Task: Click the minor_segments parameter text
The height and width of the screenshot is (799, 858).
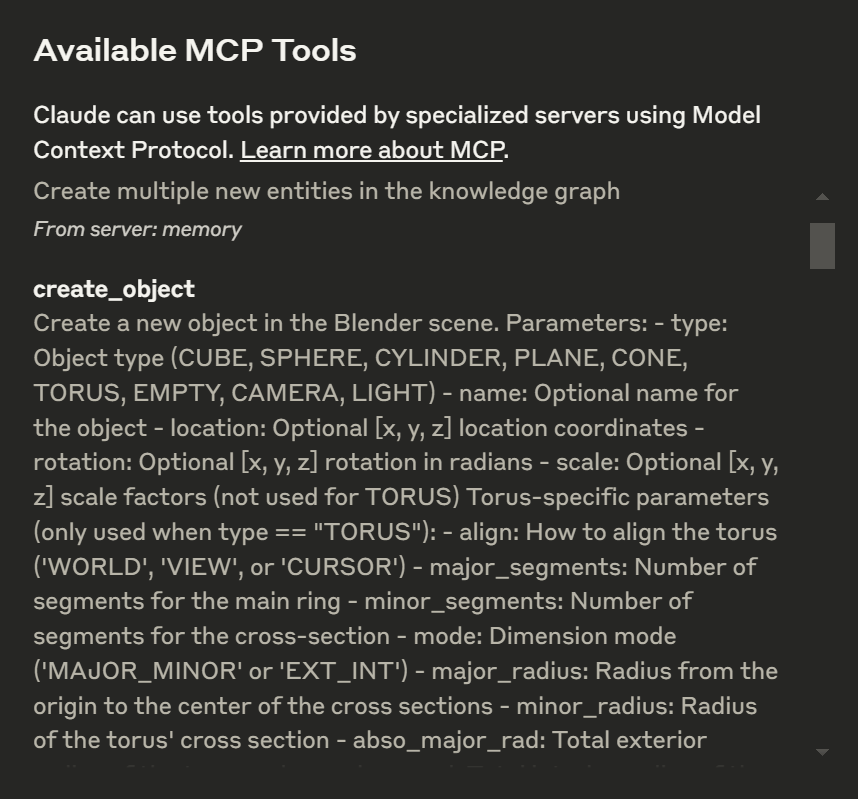Action: [463, 602]
